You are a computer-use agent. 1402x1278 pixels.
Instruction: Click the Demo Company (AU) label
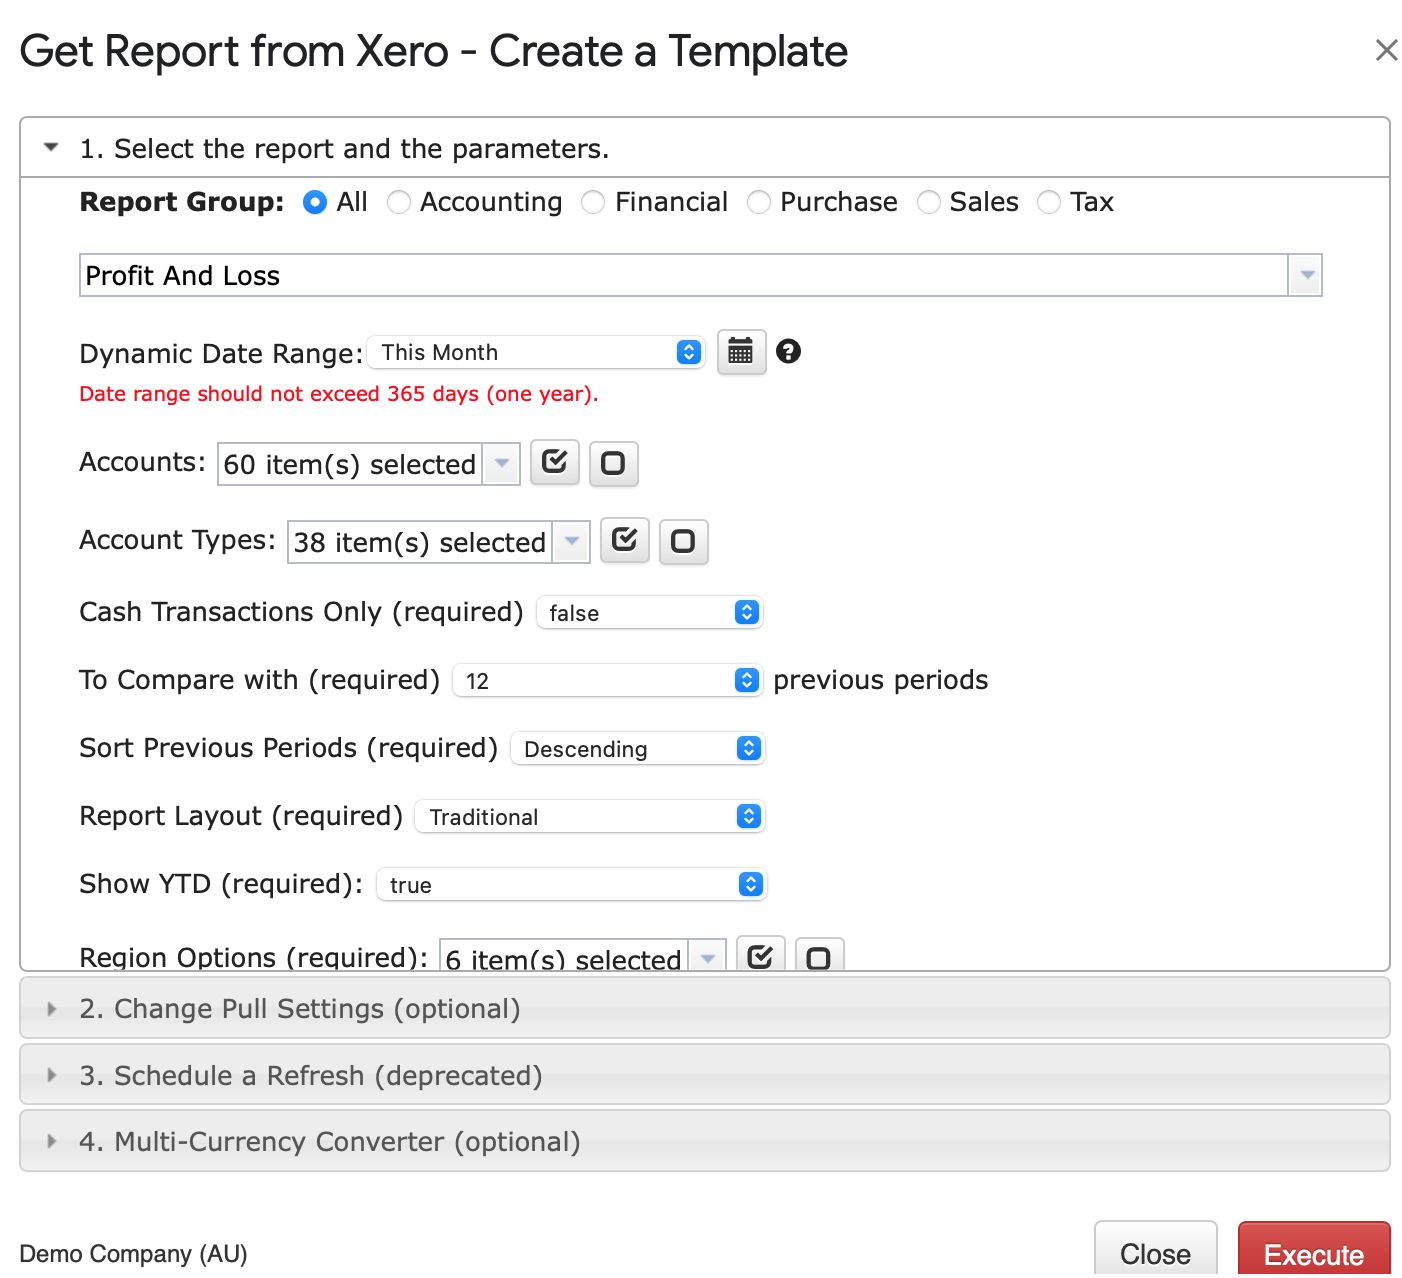(133, 1254)
